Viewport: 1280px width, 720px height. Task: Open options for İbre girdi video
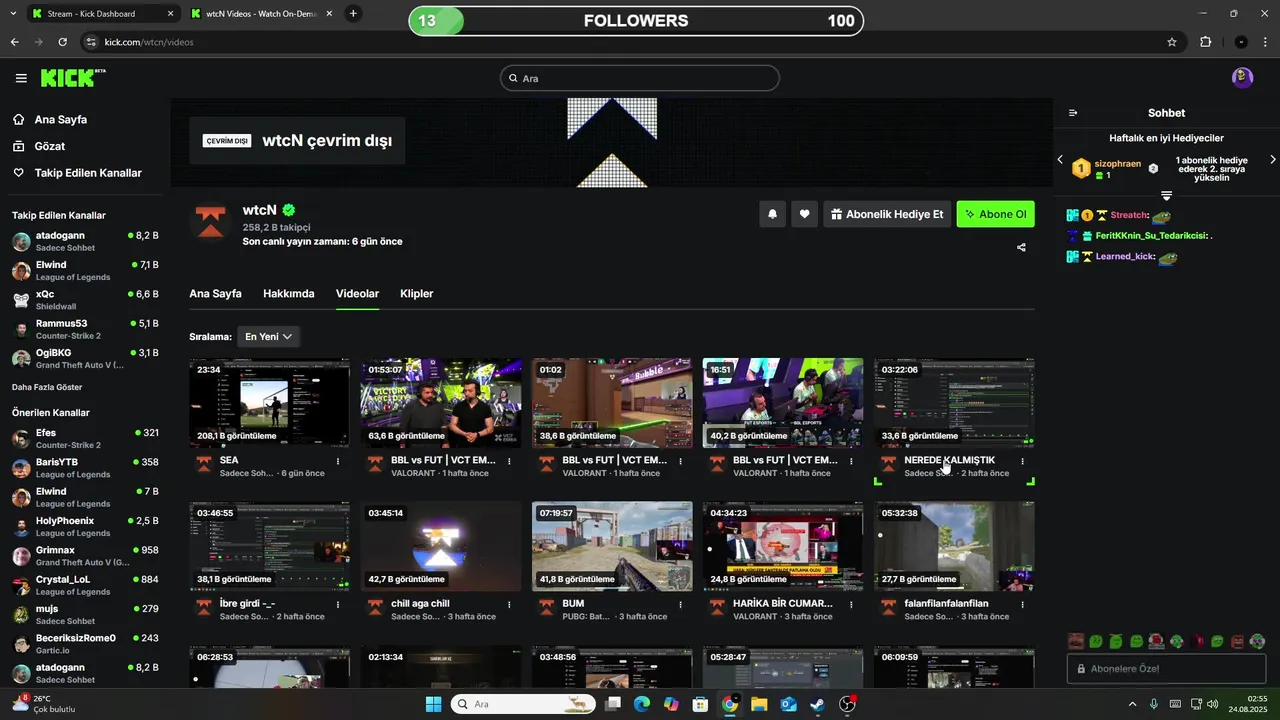click(x=338, y=605)
